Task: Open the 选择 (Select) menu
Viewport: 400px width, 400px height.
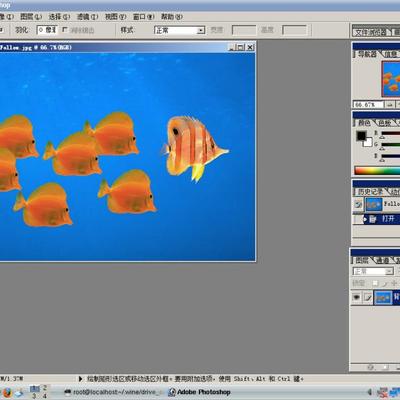Action: 59,17
